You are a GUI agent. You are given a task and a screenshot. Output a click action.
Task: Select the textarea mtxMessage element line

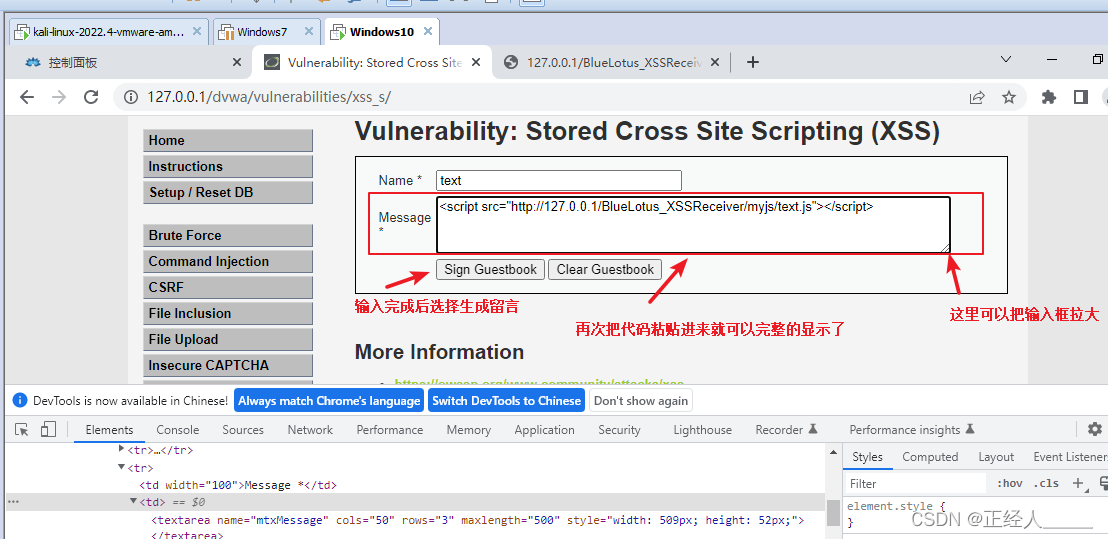[x=478, y=520]
